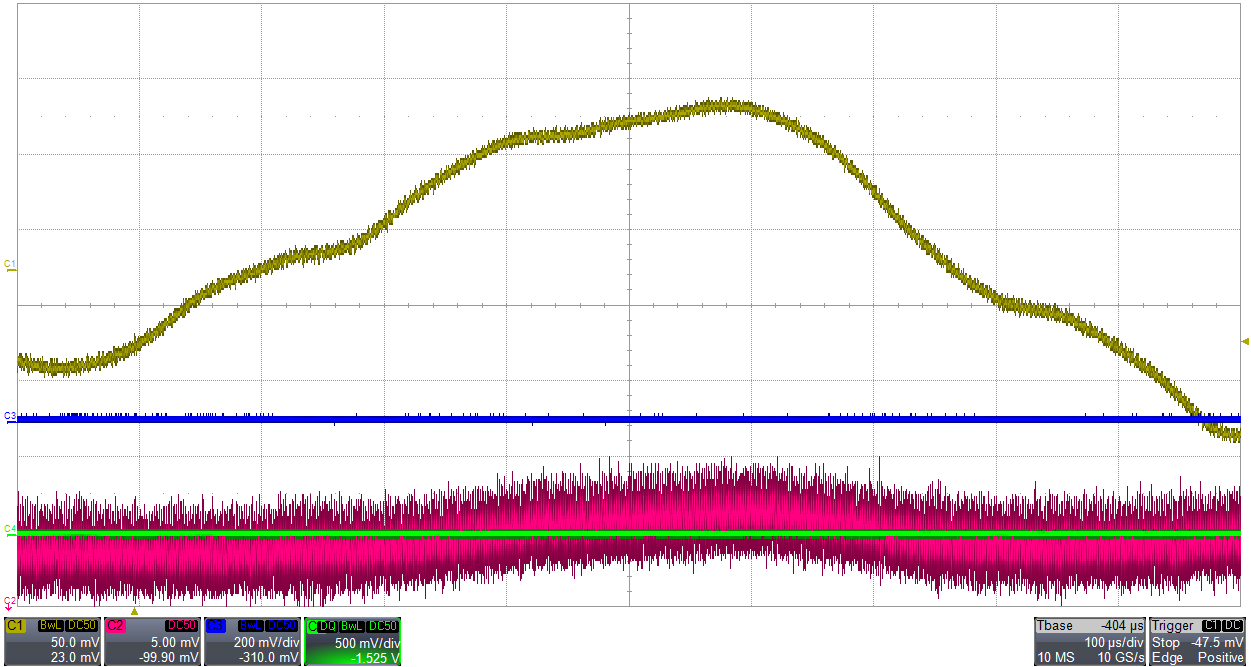This screenshot has height=667, width=1251.
Task: Click the -310.0 mV offset value of C3
Action: (x=270, y=657)
